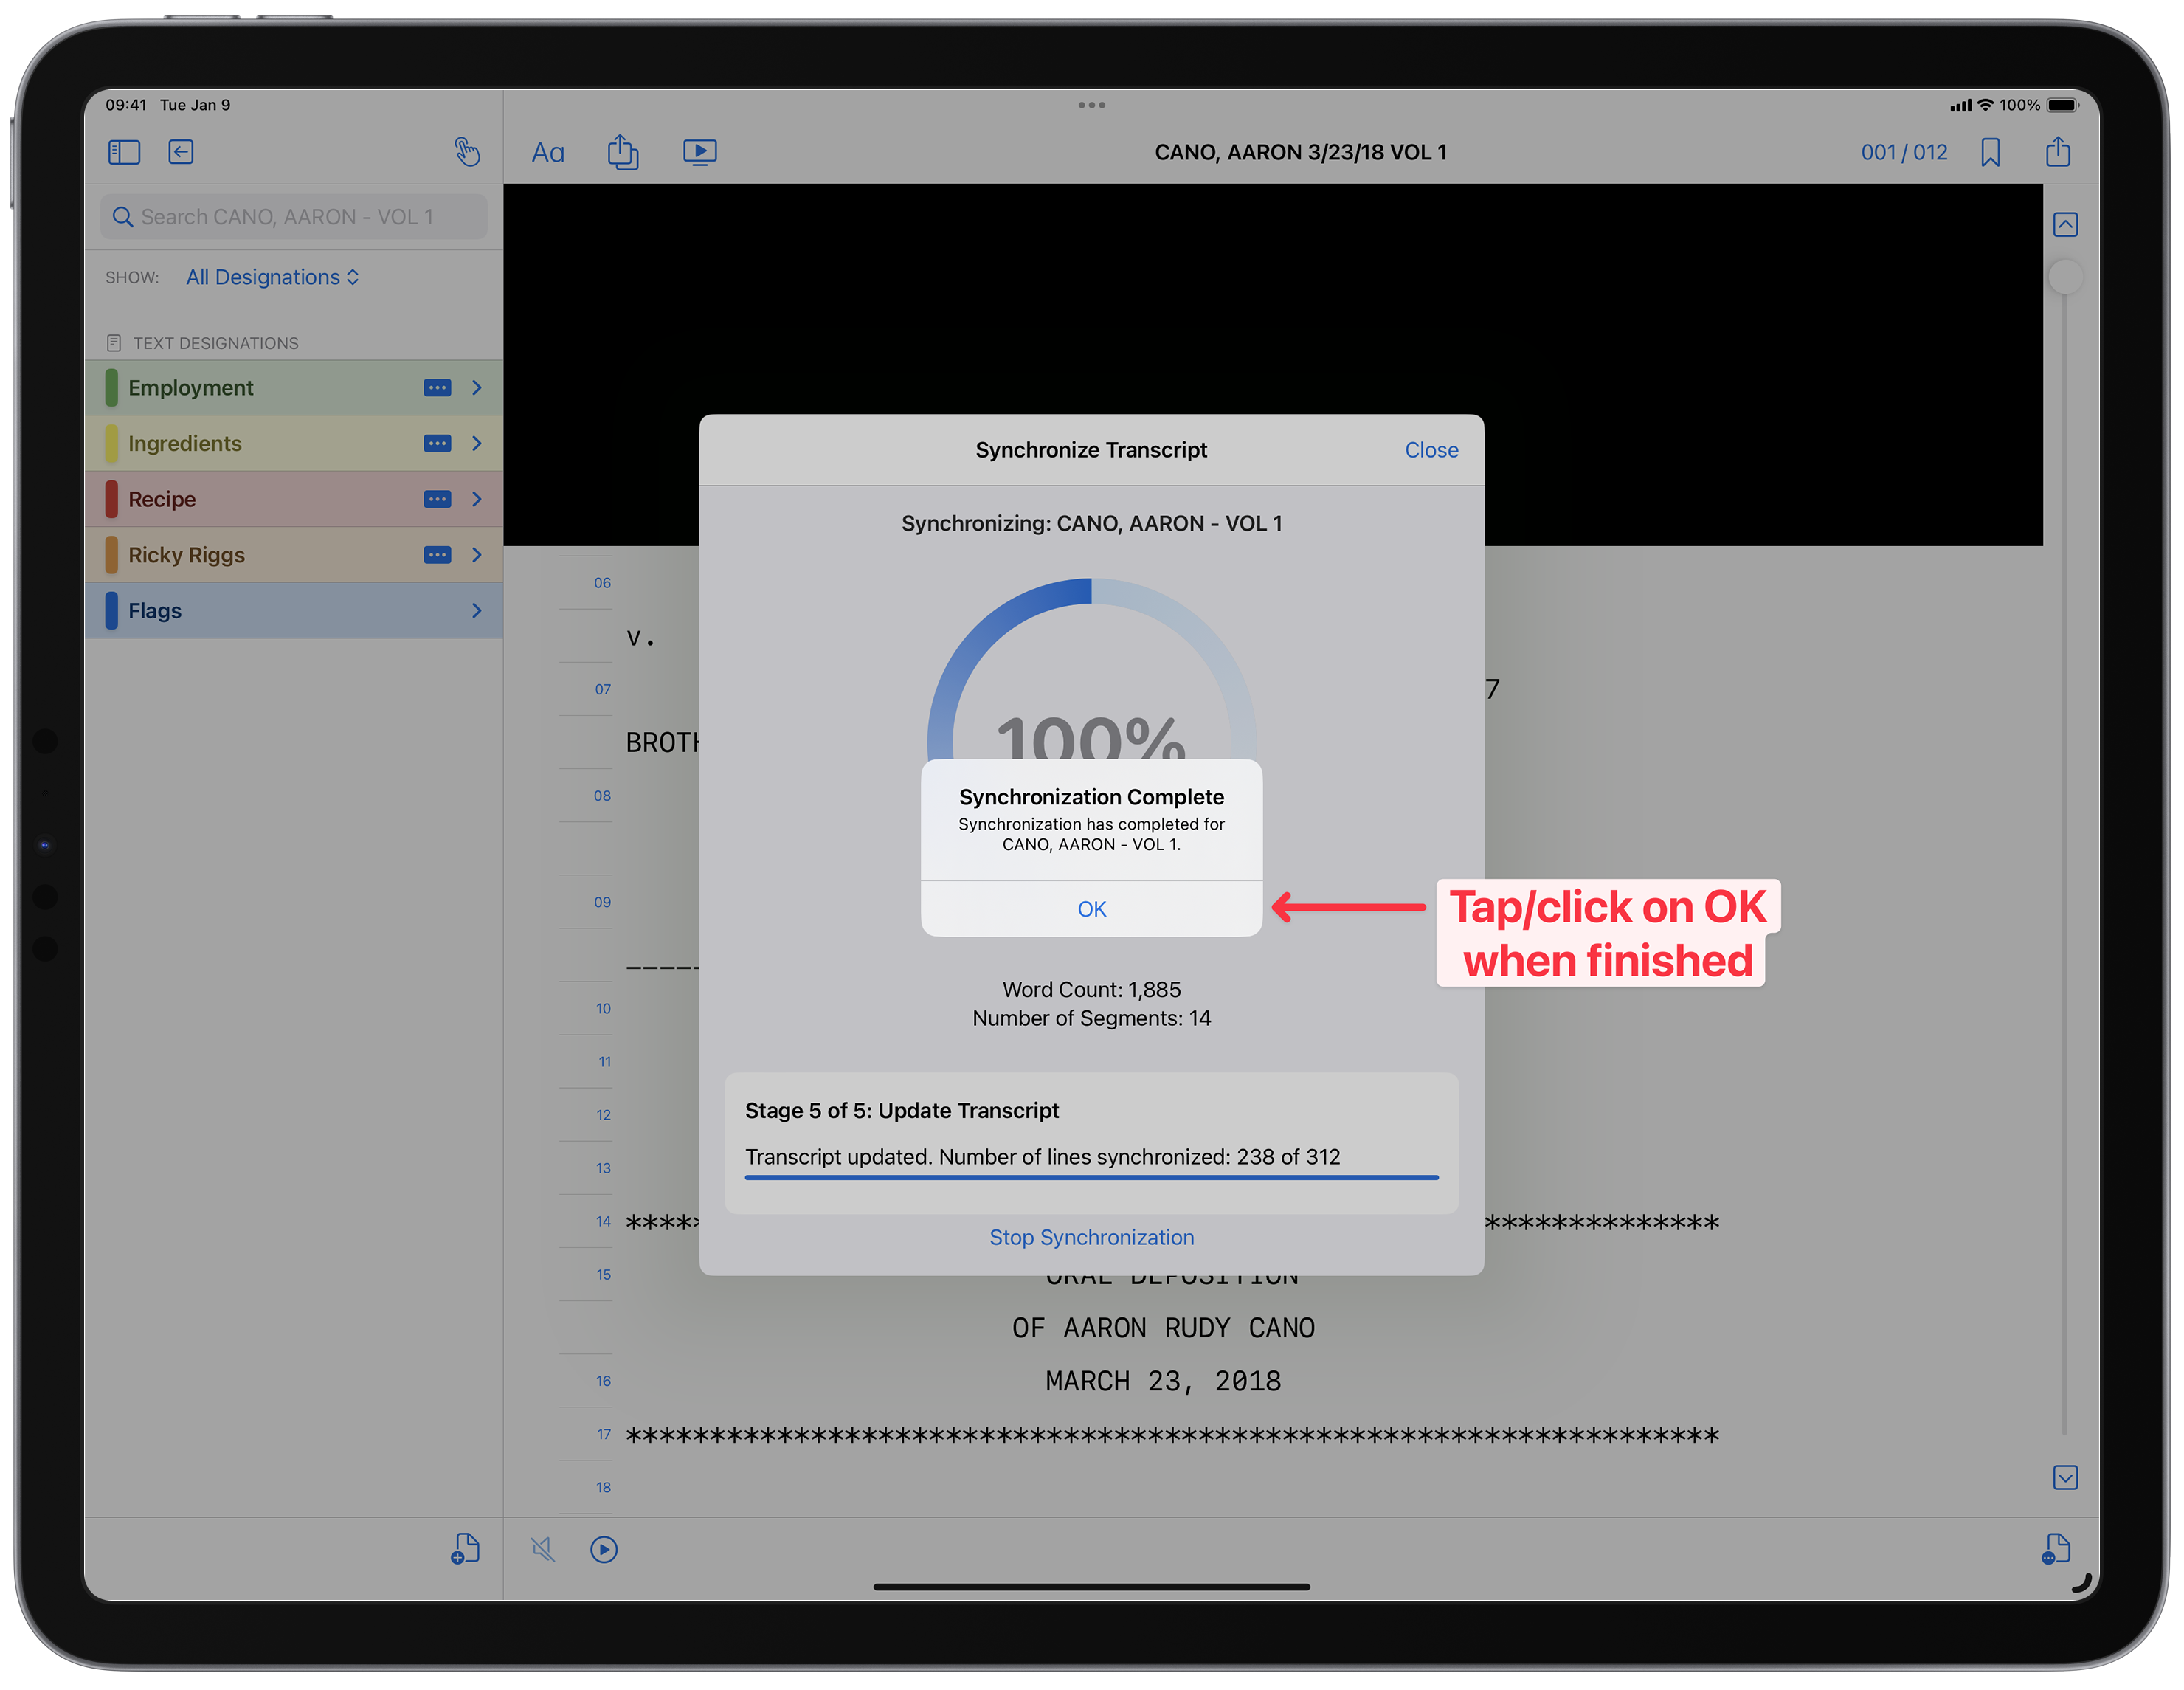Click the top-right share icon

tap(2058, 152)
